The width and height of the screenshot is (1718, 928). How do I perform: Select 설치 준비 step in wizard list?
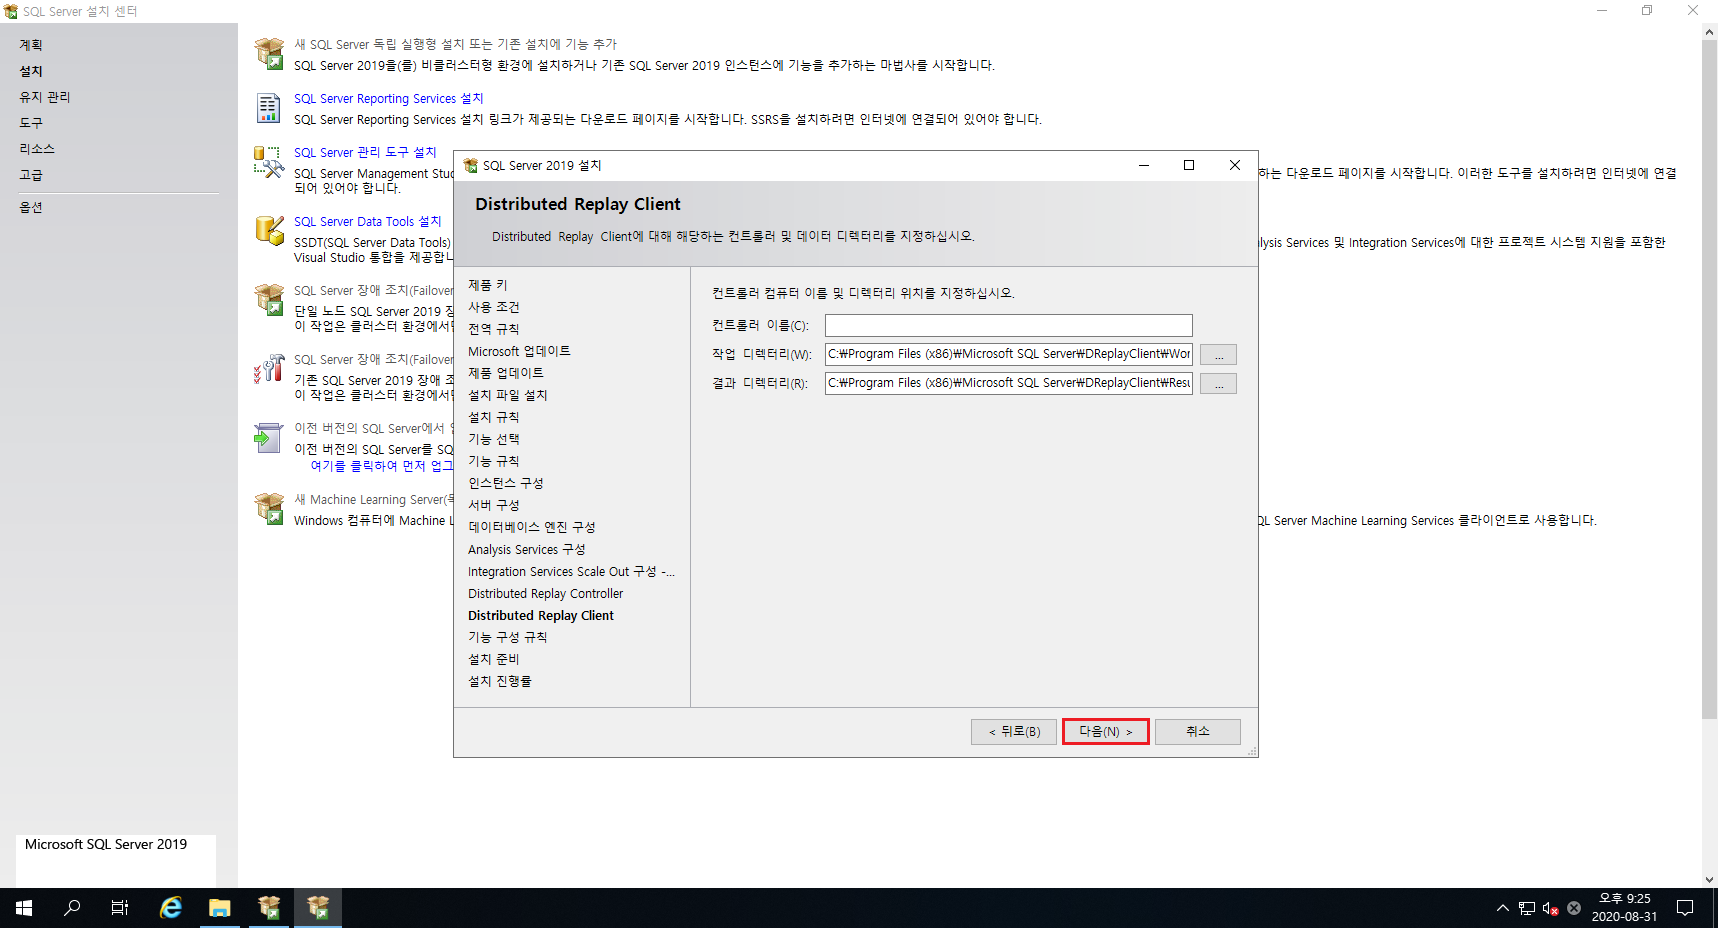click(x=494, y=659)
